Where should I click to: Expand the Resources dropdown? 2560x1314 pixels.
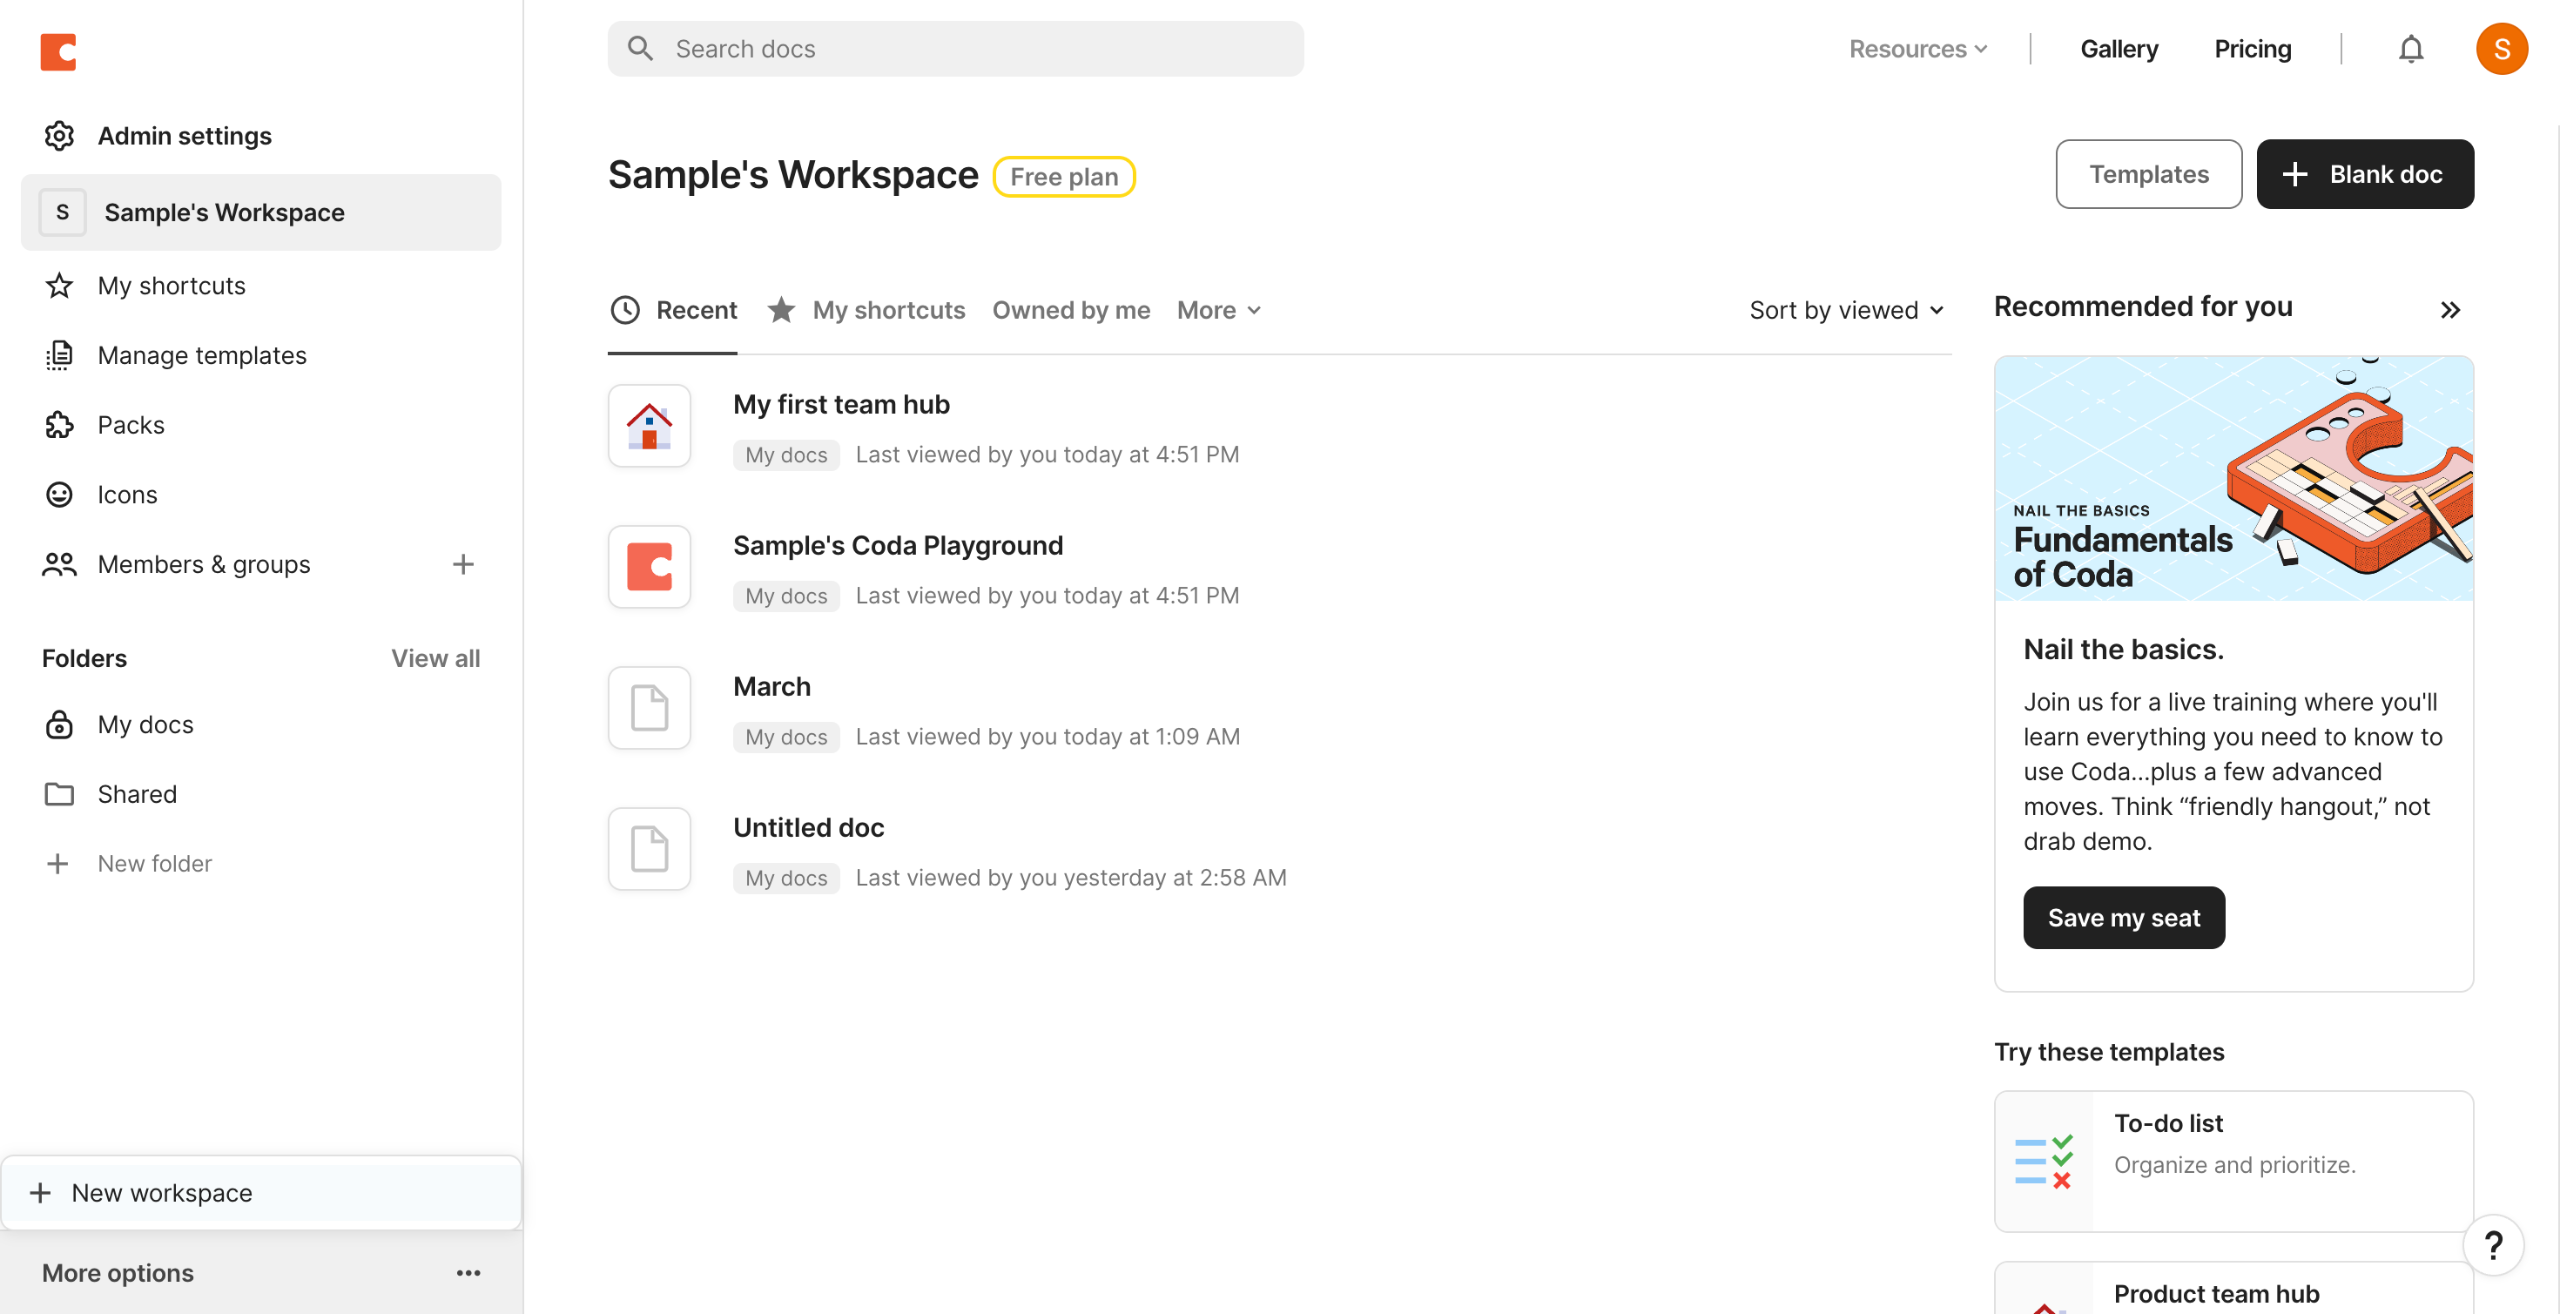pyautogui.click(x=1918, y=49)
